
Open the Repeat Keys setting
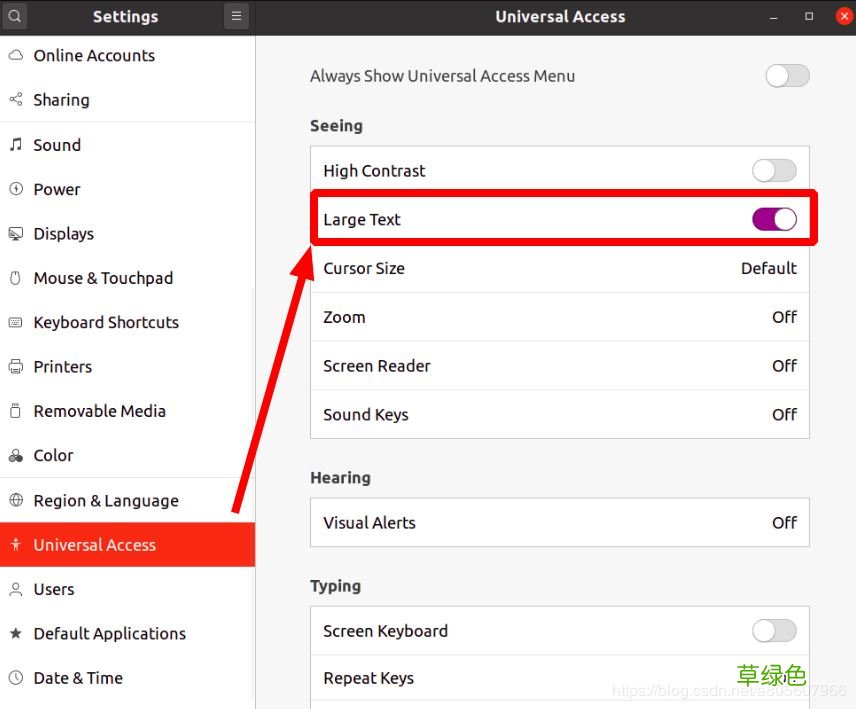tap(559, 678)
